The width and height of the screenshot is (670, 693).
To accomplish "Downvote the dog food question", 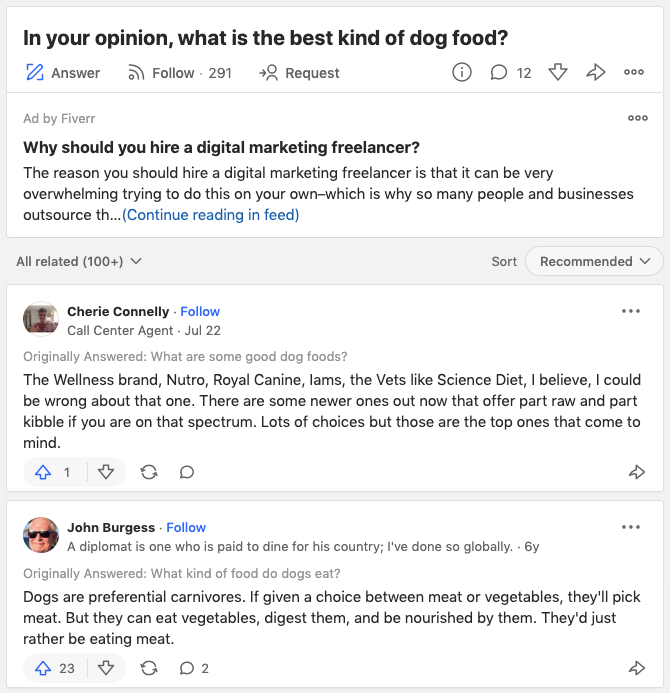I will [559, 72].
